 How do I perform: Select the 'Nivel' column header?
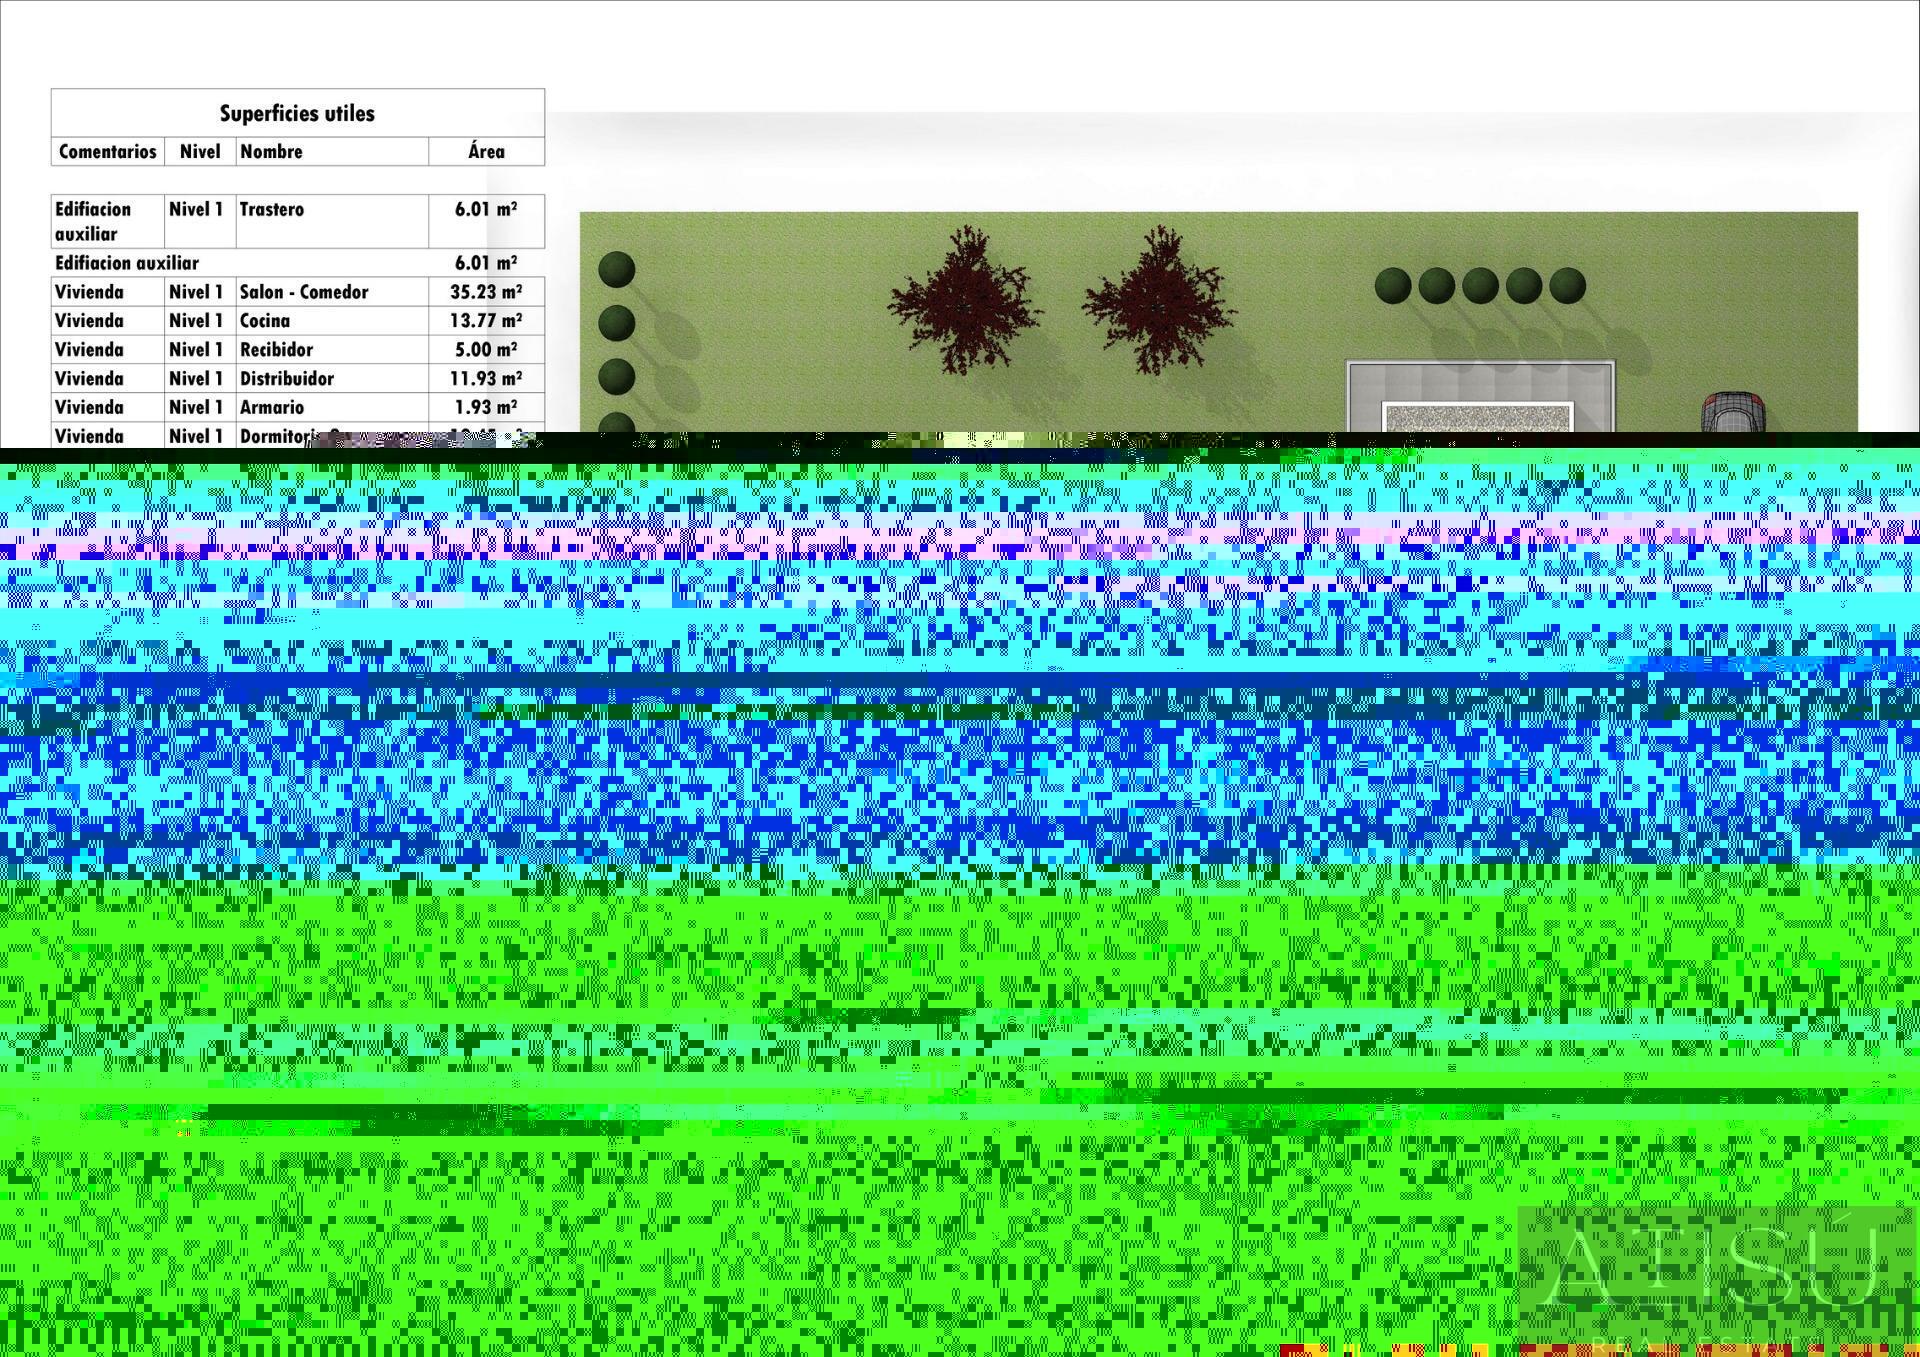click(200, 151)
